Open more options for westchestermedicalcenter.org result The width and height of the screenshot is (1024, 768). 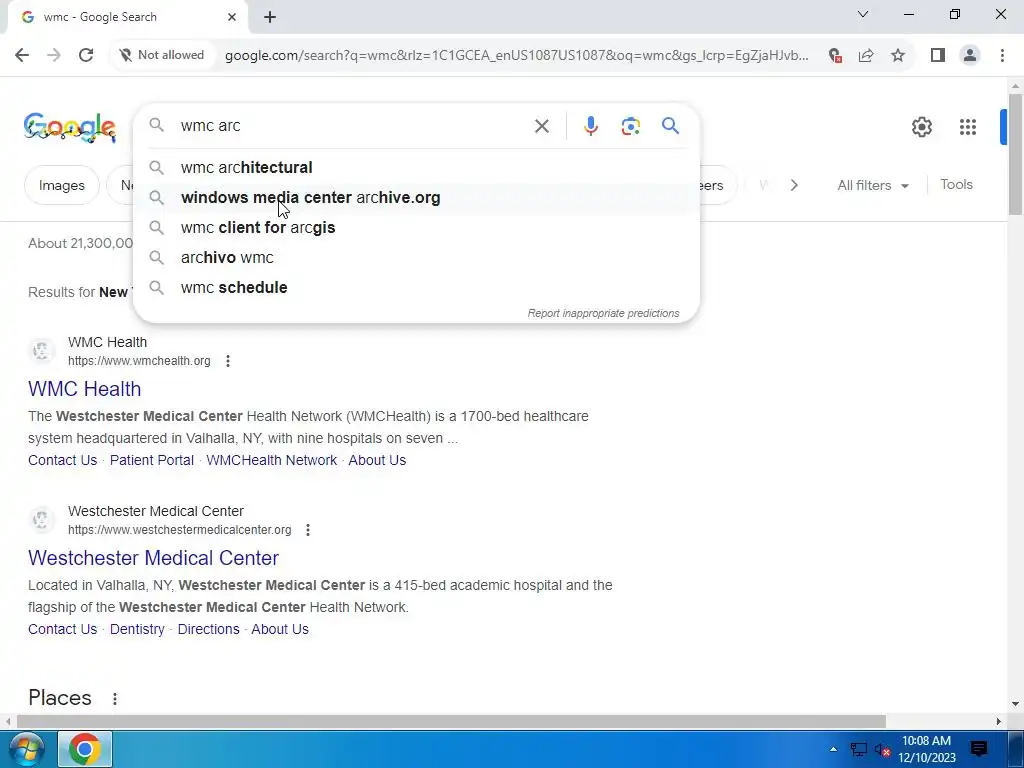click(x=308, y=530)
